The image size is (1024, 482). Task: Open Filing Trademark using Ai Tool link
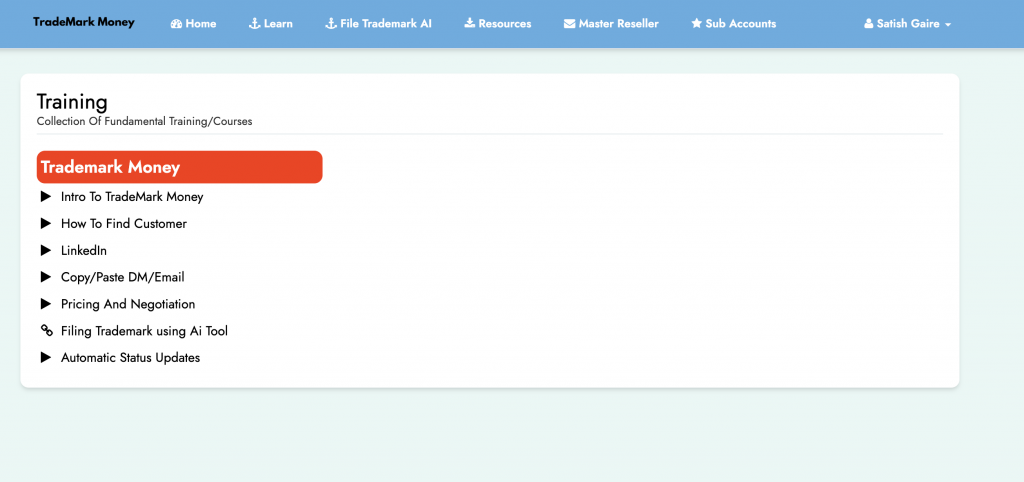144,331
